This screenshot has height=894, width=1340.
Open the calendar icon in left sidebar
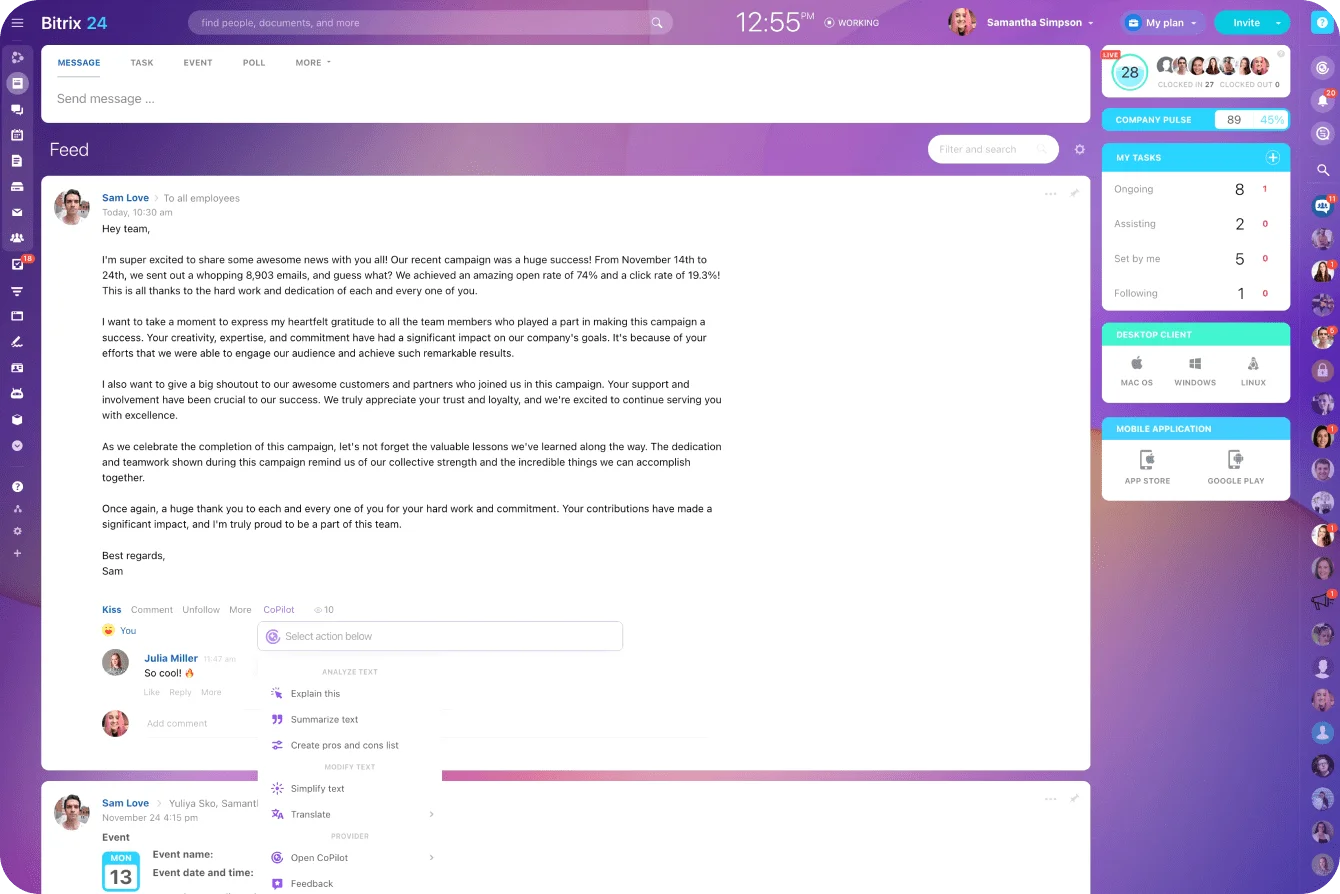coord(17,135)
